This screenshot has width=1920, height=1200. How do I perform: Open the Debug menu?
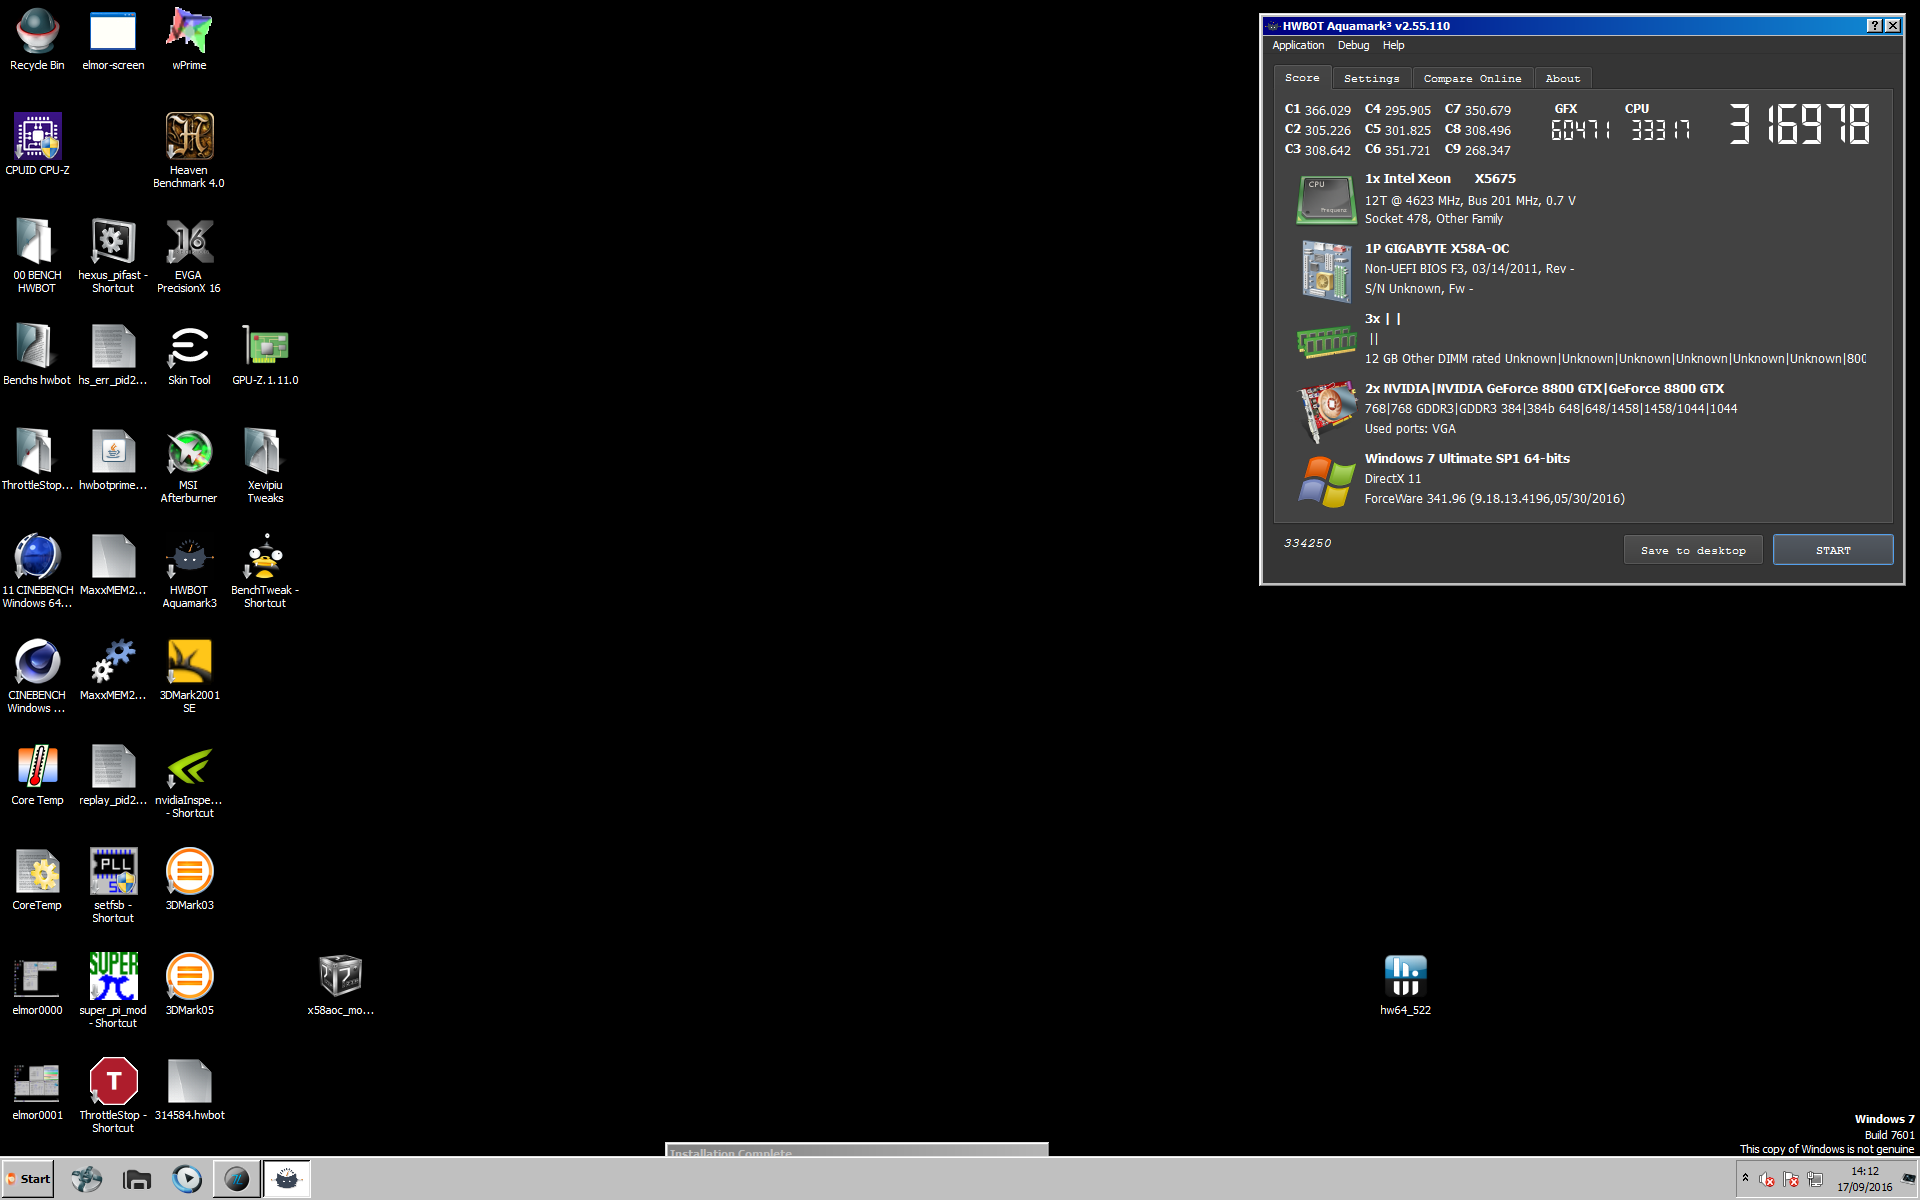[1353, 45]
